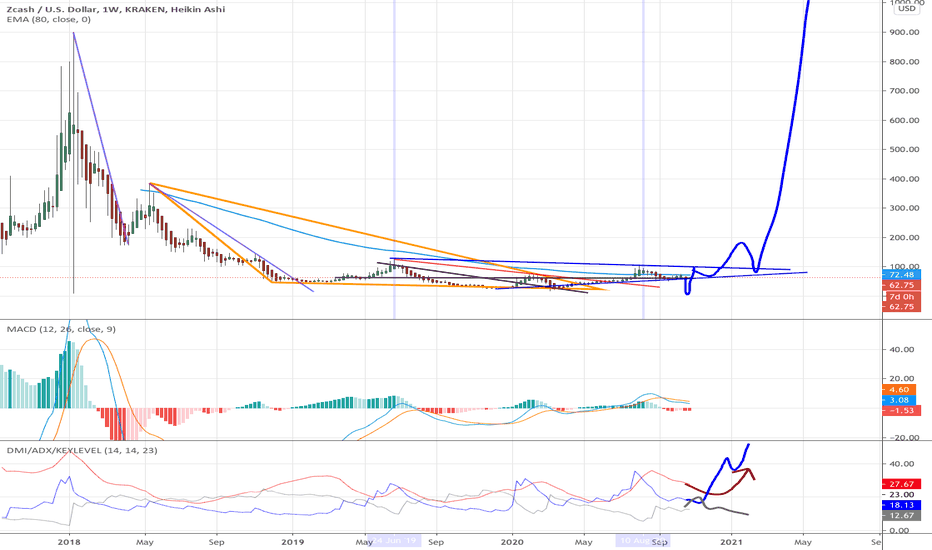This screenshot has height=550, width=932.
Task: Click the blue 18.13 DMI value tag
Action: point(902,505)
